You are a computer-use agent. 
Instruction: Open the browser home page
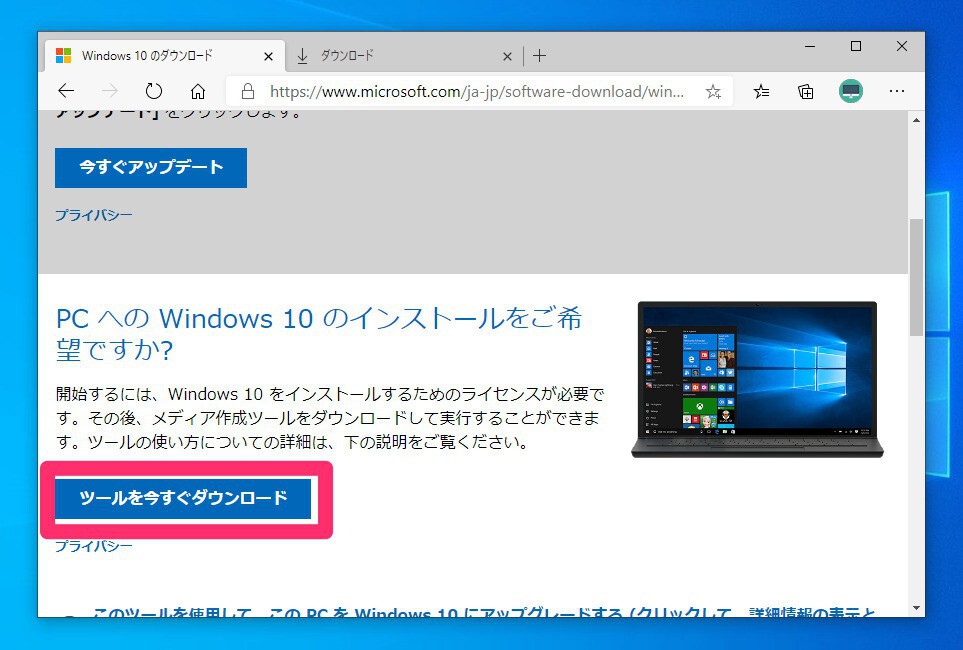tap(198, 92)
